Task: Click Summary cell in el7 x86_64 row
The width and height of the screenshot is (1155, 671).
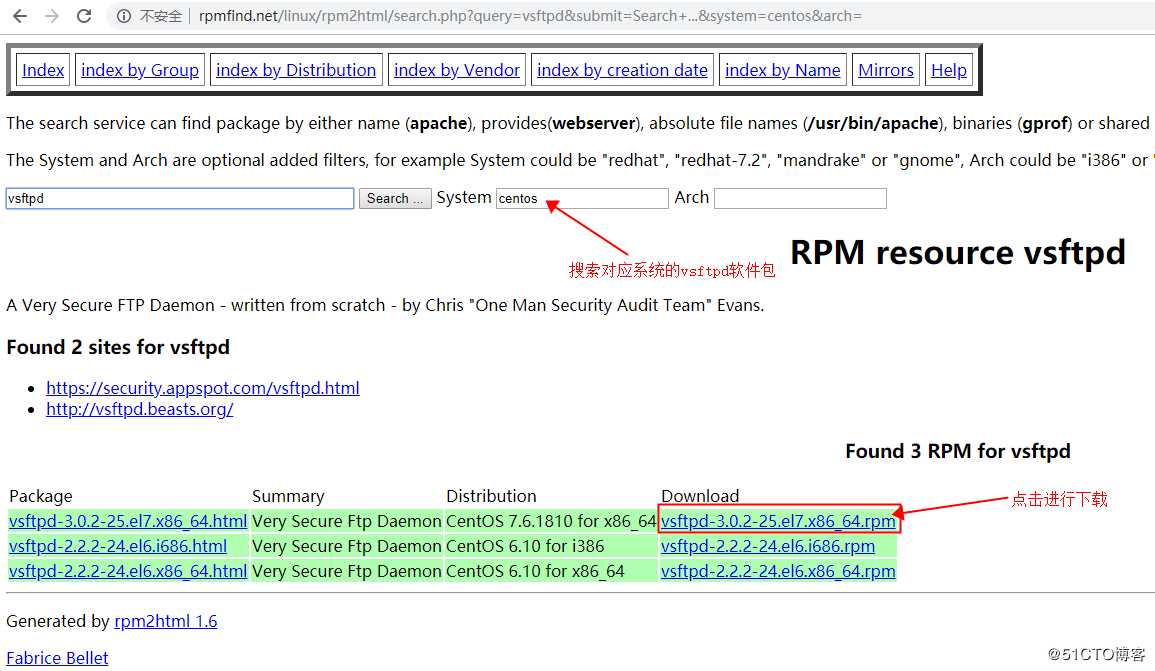Action: (x=346, y=521)
